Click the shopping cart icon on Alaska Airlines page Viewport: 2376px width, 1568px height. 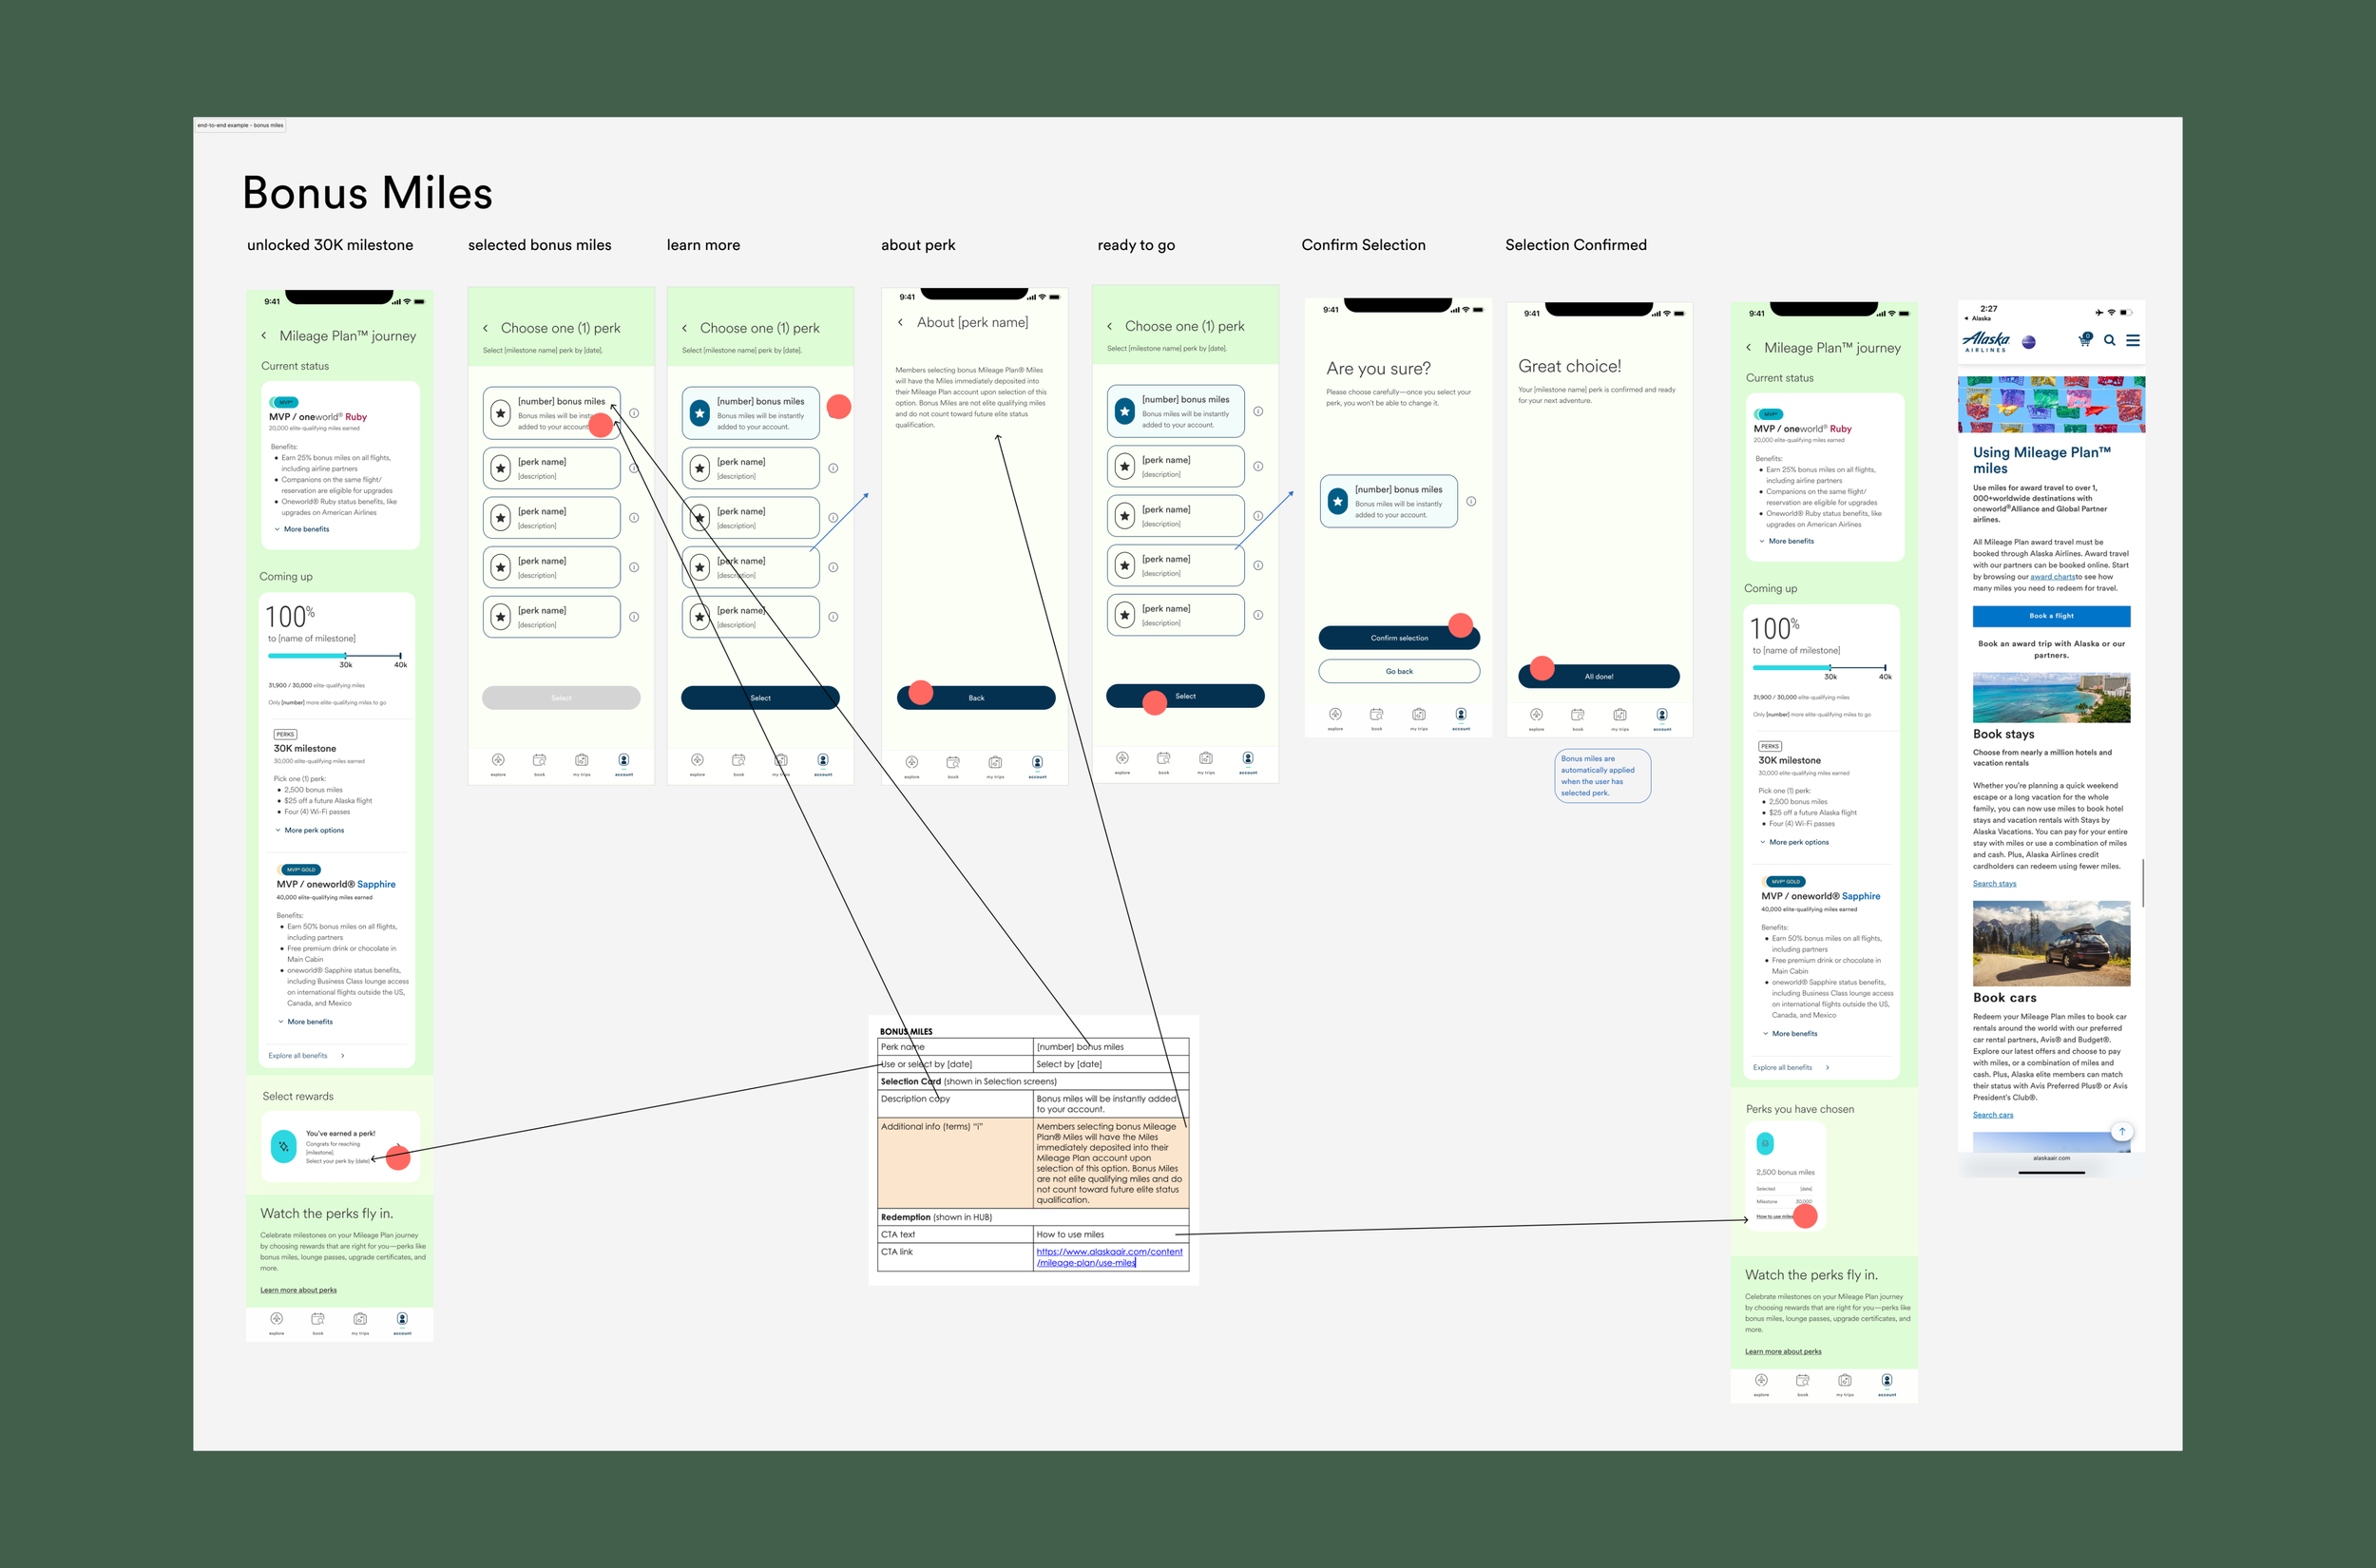coord(2084,341)
